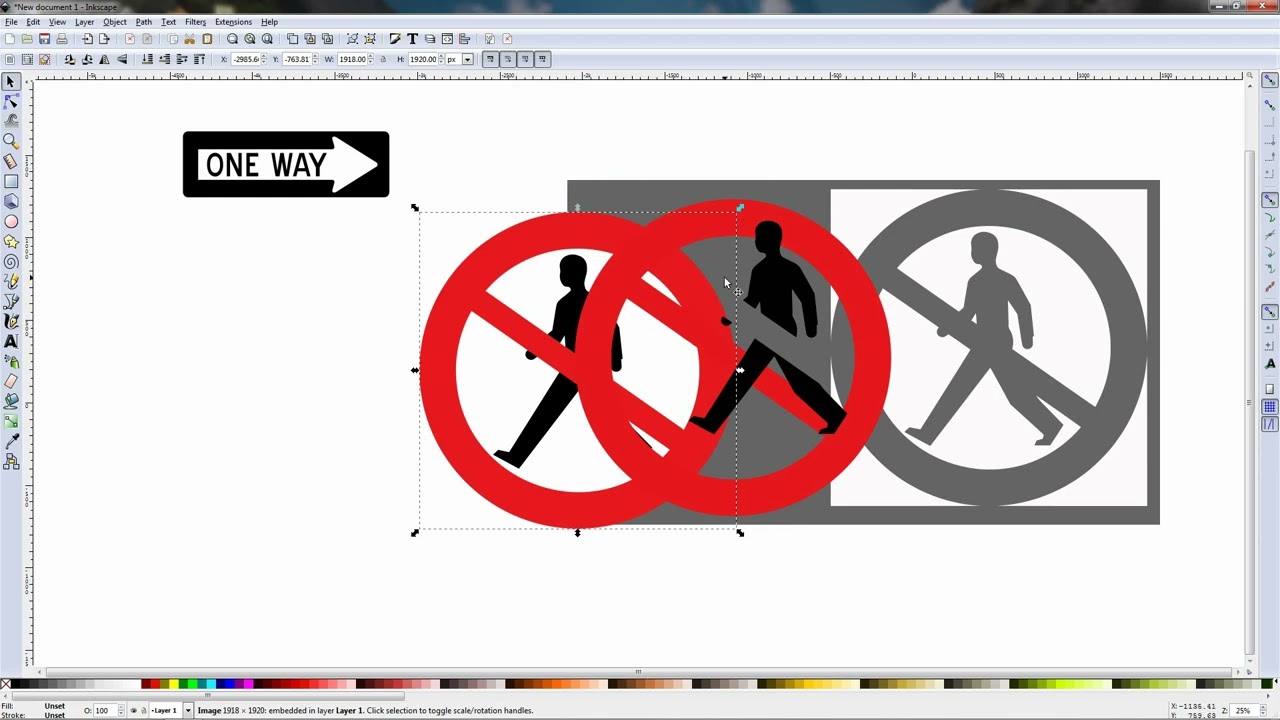
Task: Pick the yellow palette swatch
Action: (x=174, y=684)
